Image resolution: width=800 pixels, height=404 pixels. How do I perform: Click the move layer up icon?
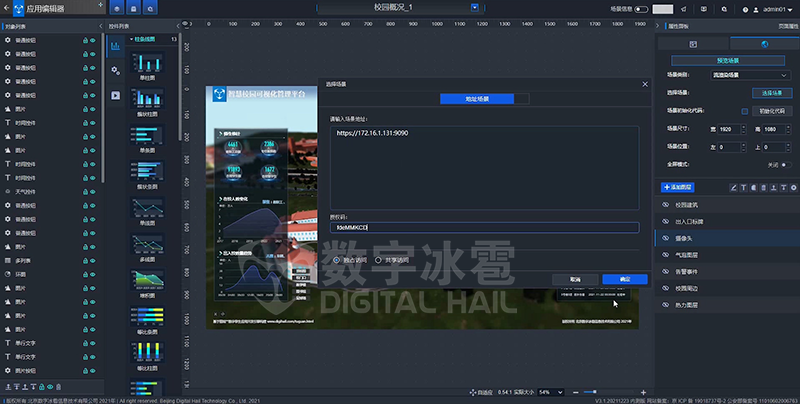coord(773,188)
